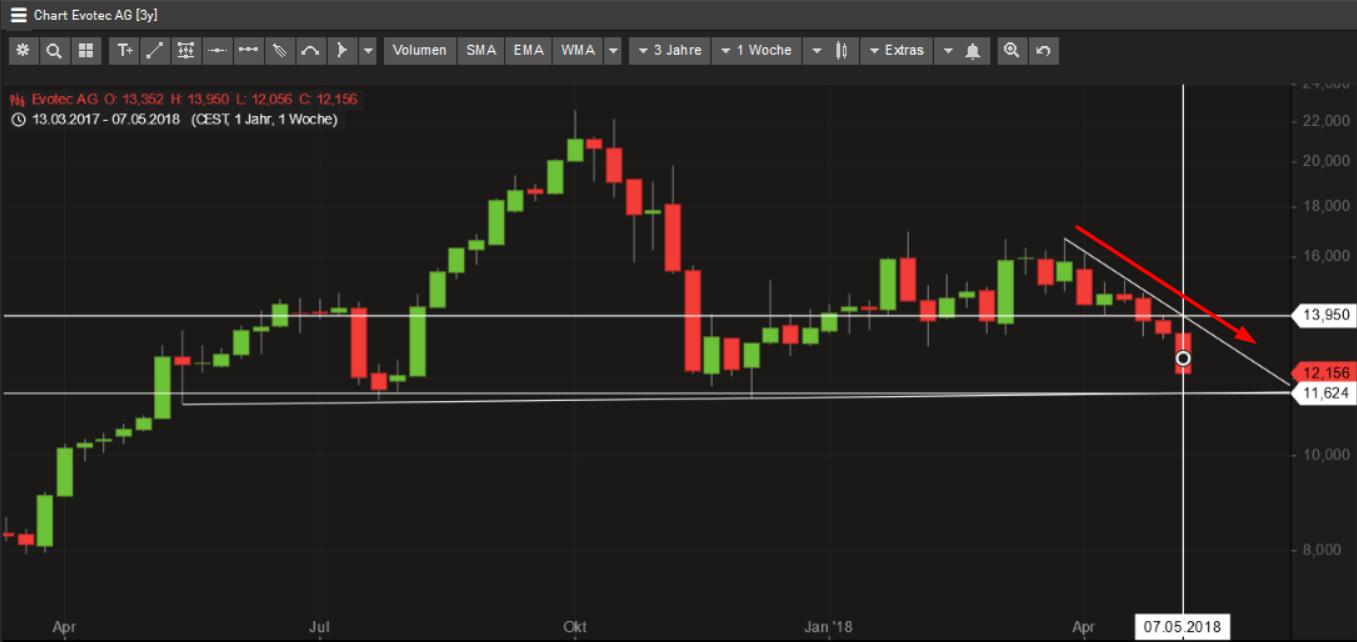Click the 20,000 price axis label
The width and height of the screenshot is (1357, 642).
1325,161
